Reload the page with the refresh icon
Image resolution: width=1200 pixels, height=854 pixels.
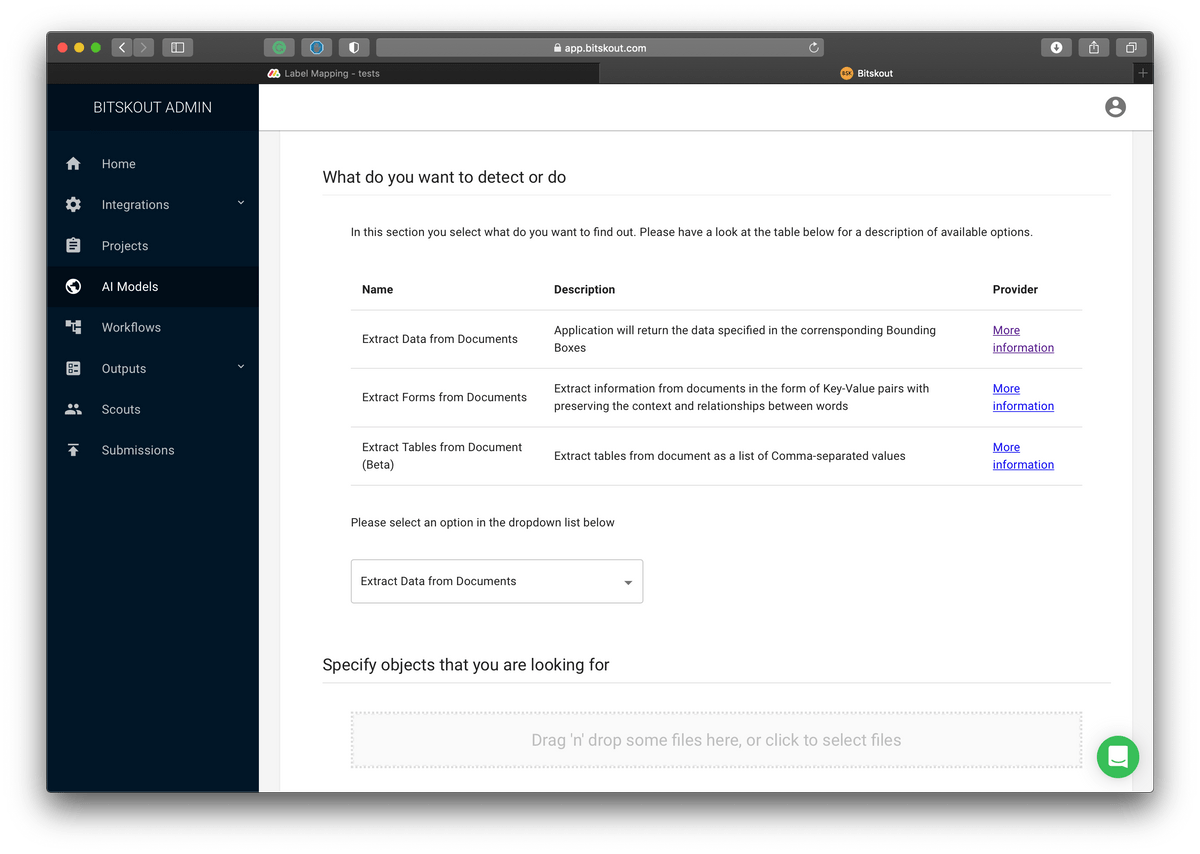coord(814,47)
